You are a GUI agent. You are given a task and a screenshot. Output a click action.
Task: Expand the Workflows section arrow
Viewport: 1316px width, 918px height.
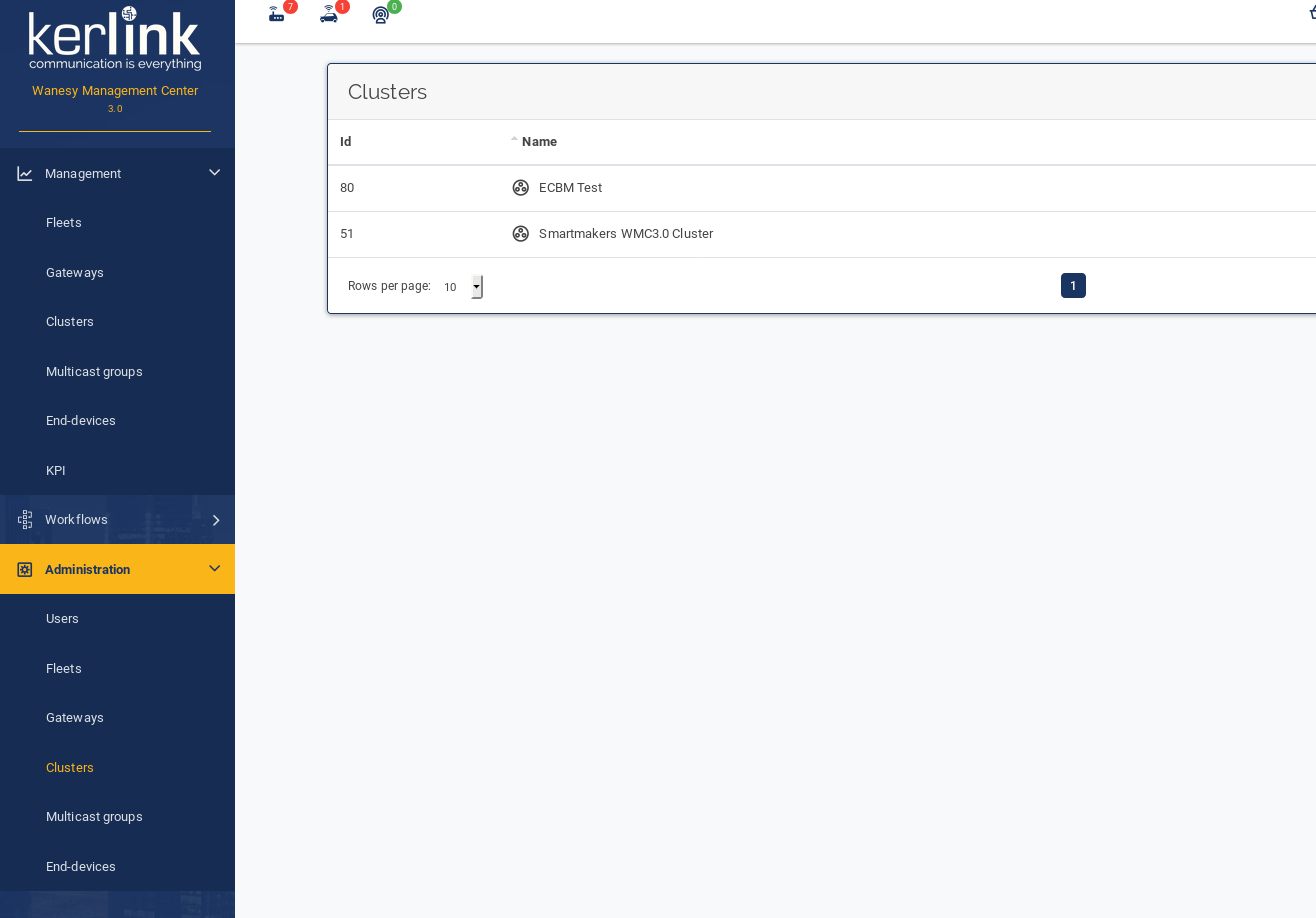215,520
